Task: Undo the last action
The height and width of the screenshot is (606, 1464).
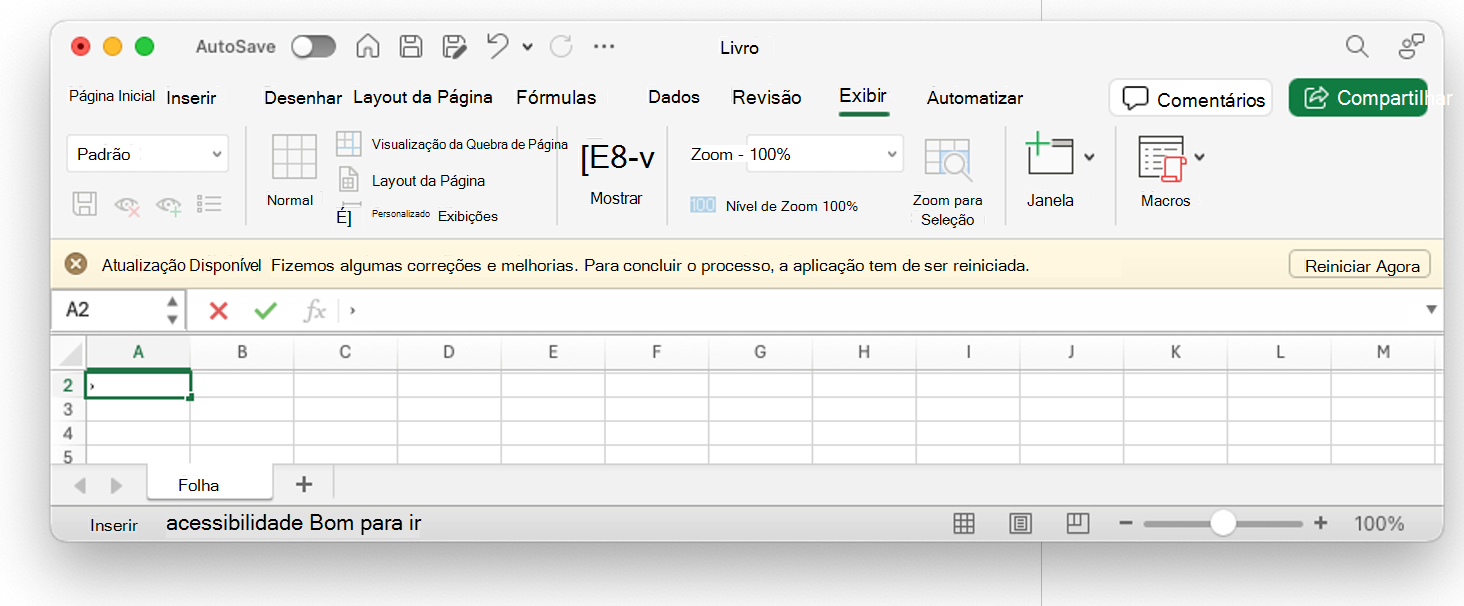Action: click(x=498, y=46)
